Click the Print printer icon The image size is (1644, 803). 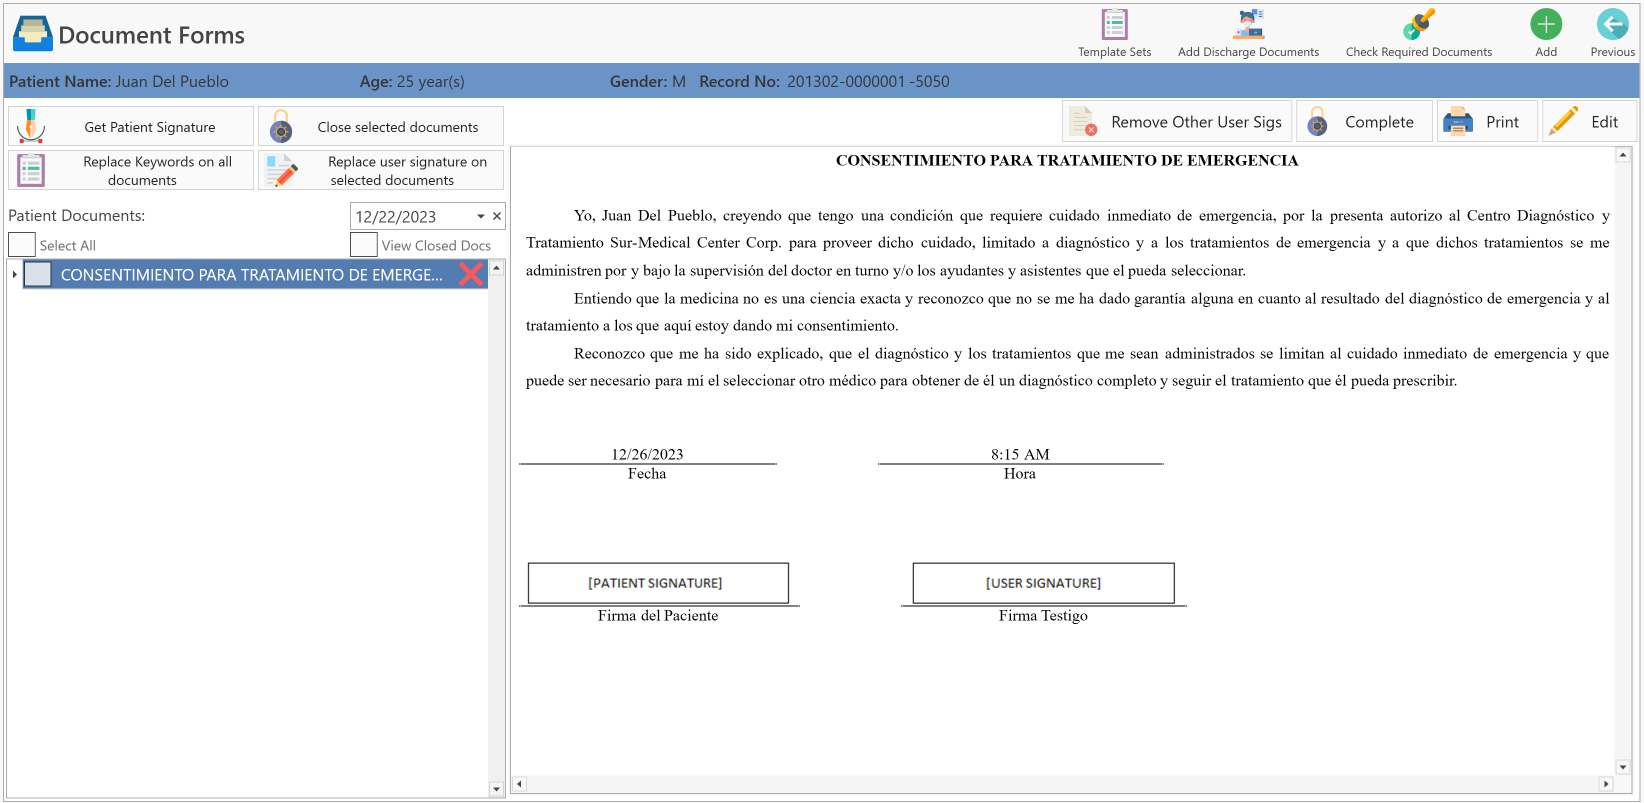(1458, 122)
